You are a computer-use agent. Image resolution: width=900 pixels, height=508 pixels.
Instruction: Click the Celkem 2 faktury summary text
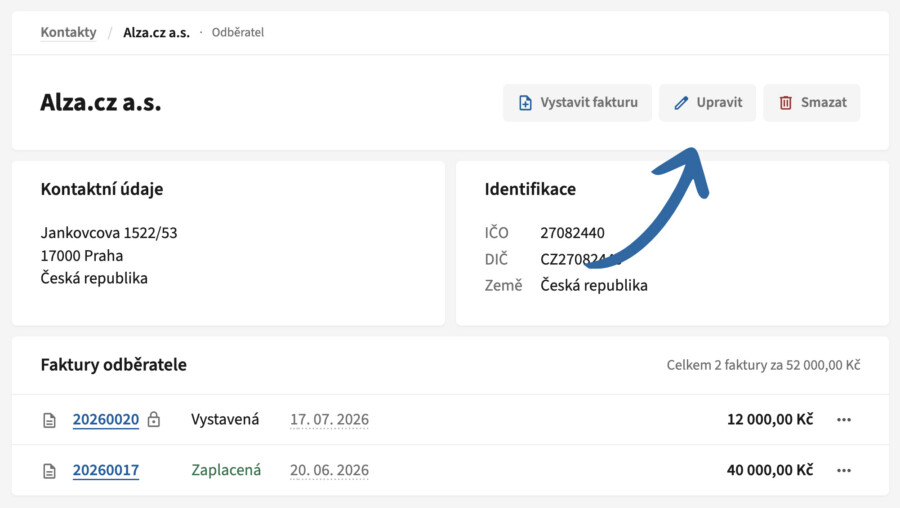tap(763, 365)
